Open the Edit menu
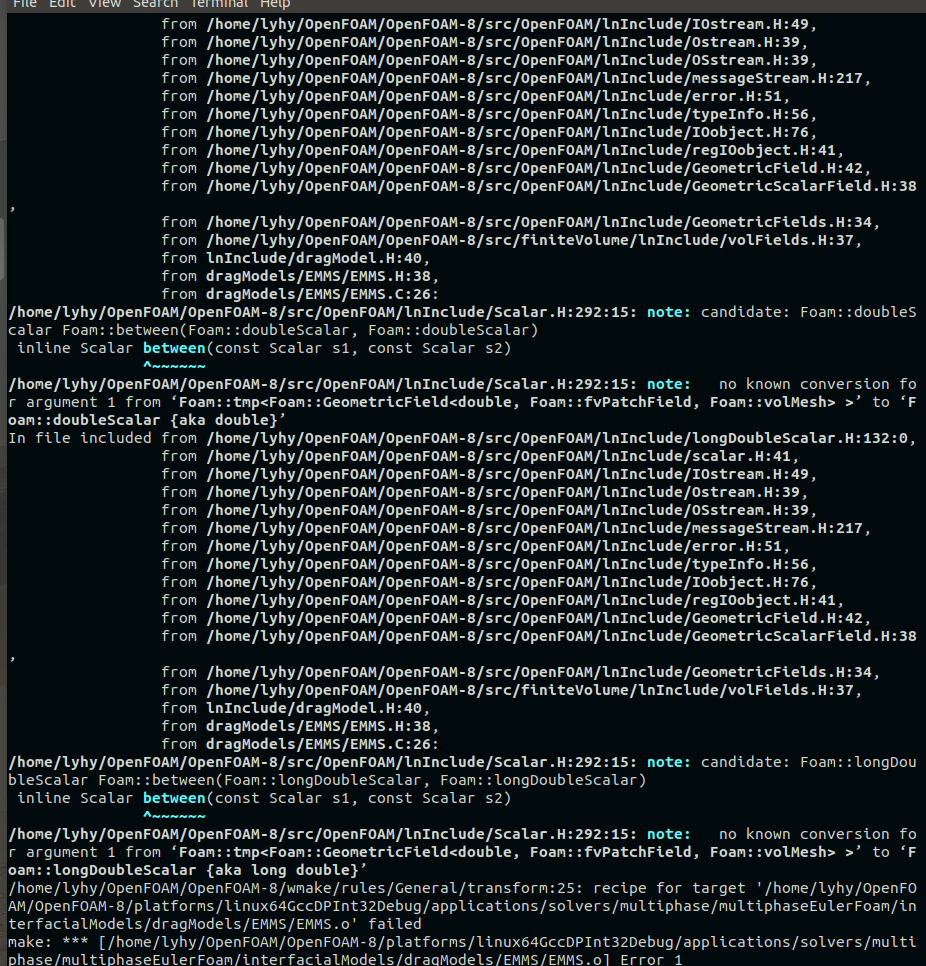 [62, 4]
